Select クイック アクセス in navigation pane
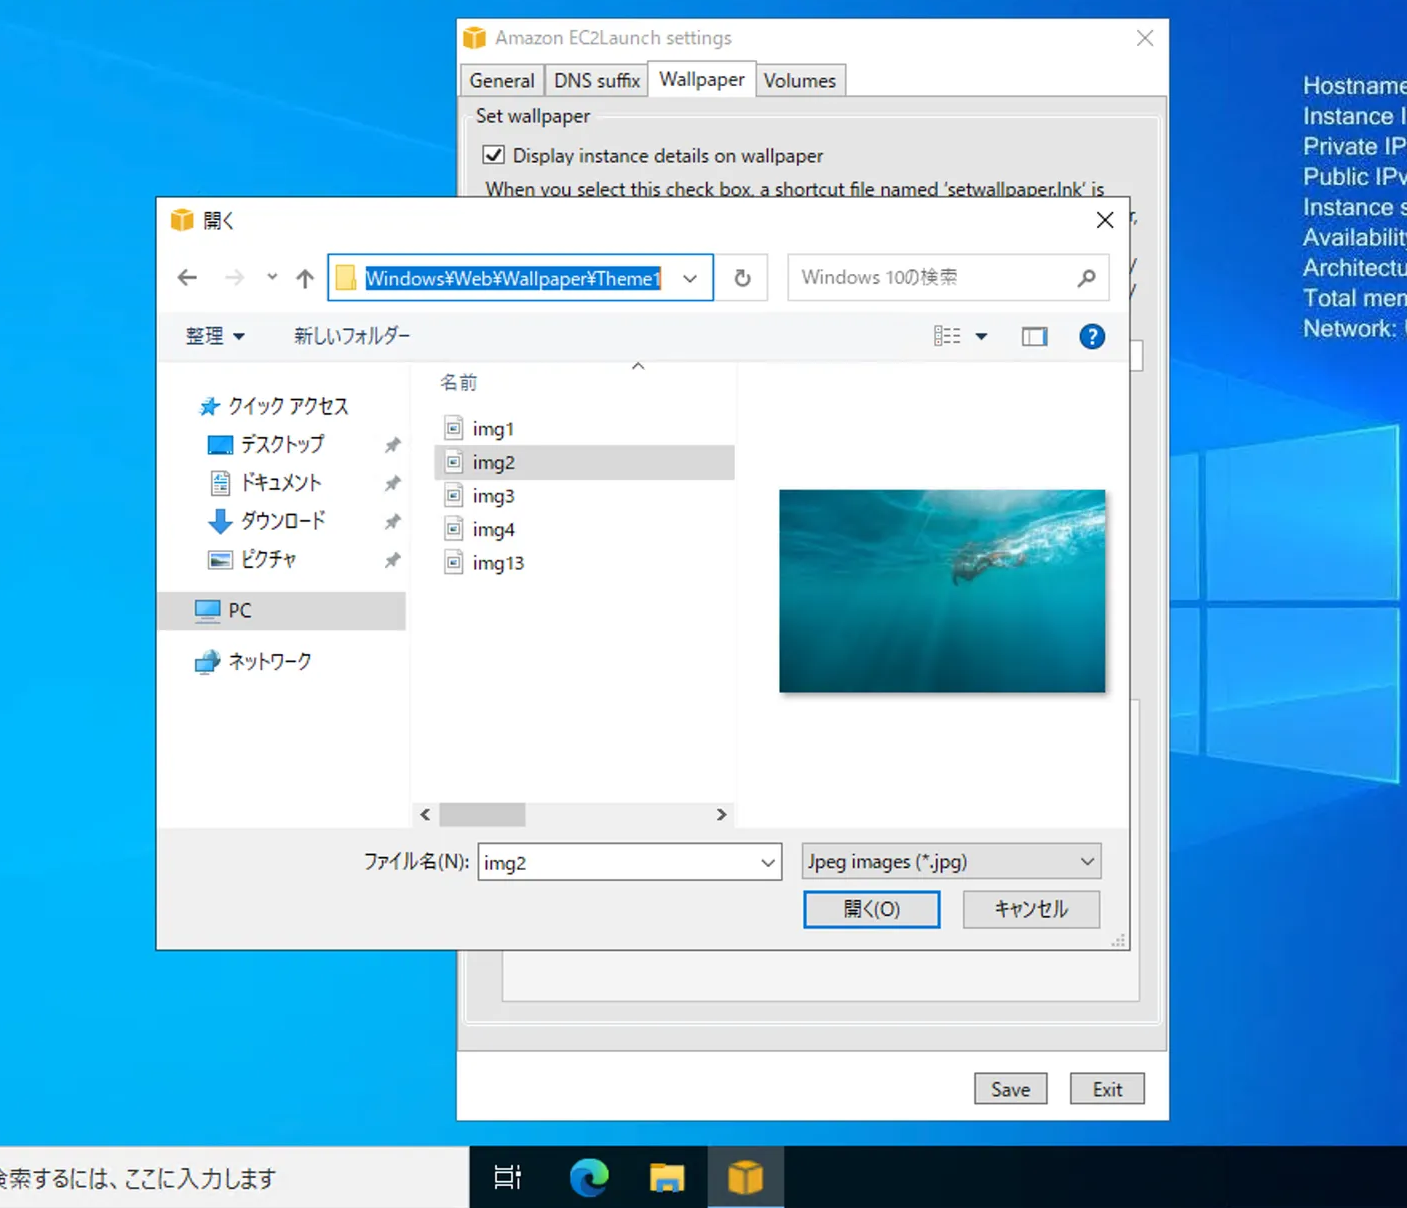 (275, 406)
